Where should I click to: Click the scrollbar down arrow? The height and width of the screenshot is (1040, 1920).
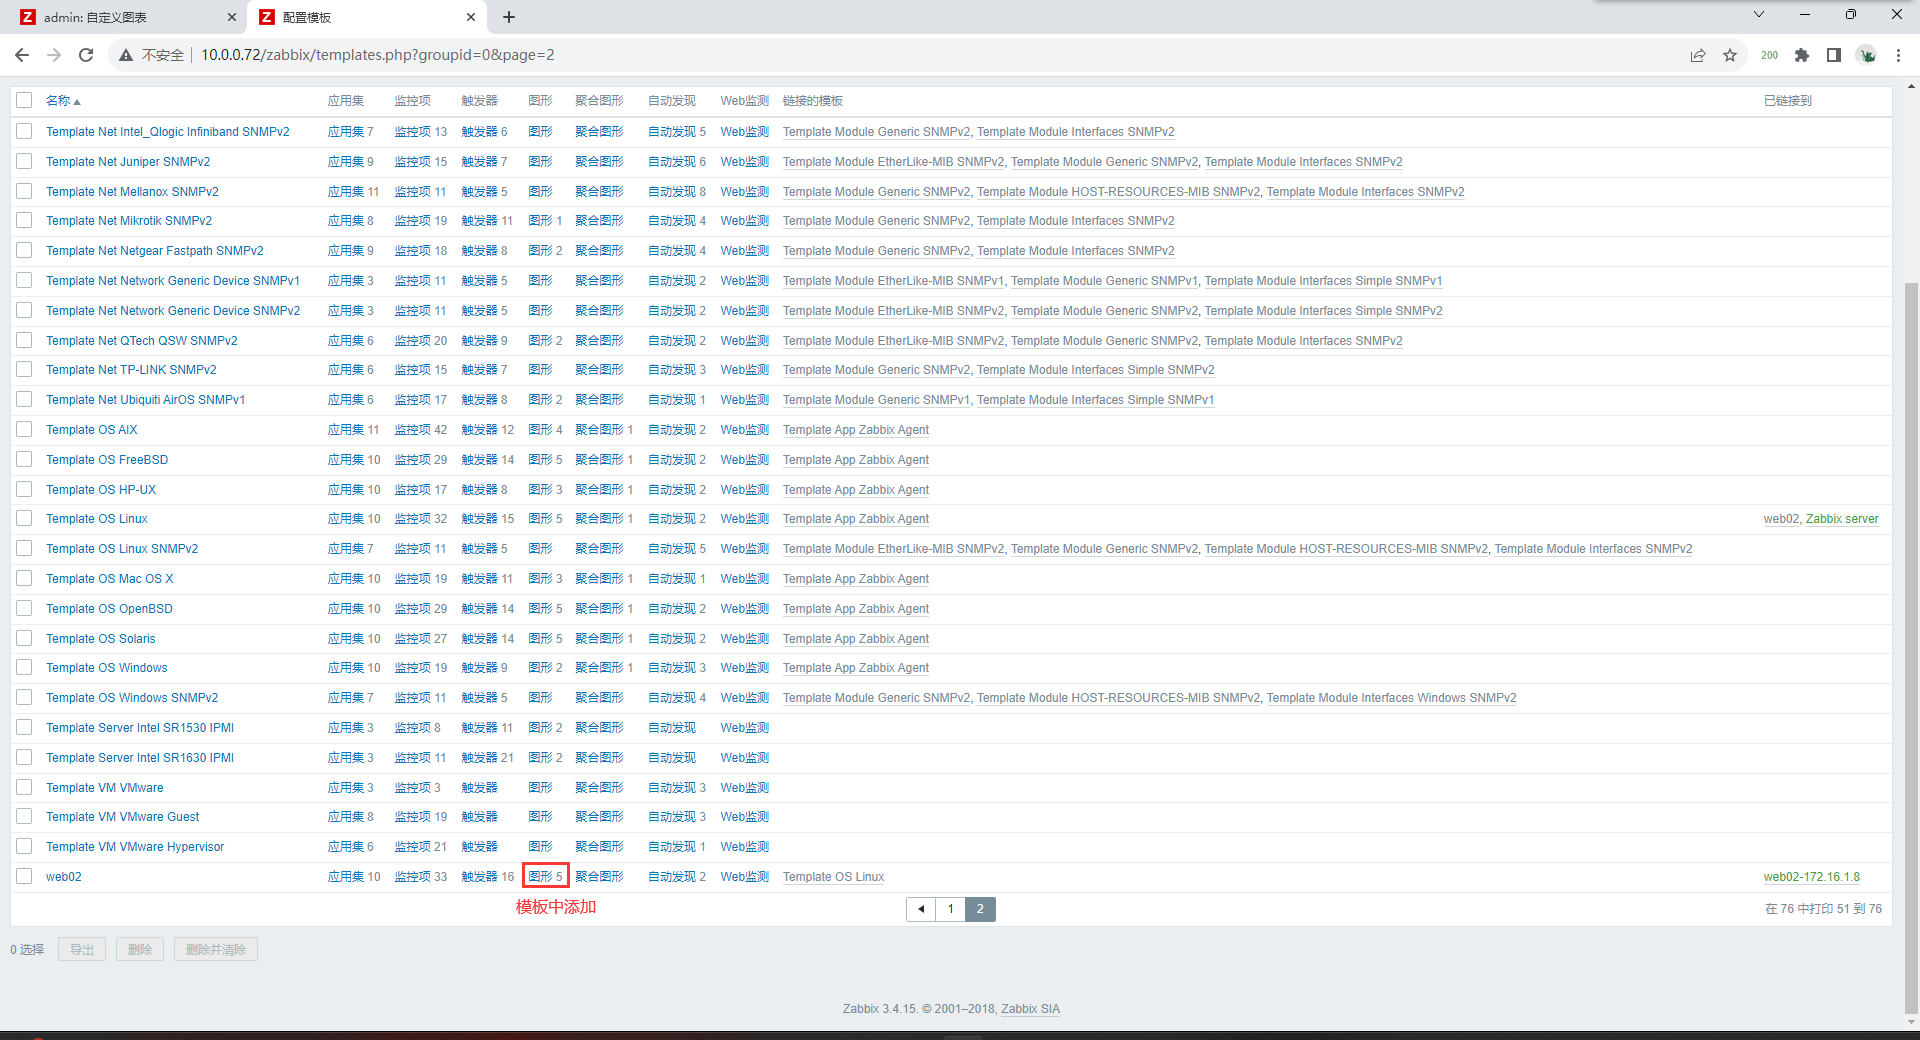[1911, 1022]
